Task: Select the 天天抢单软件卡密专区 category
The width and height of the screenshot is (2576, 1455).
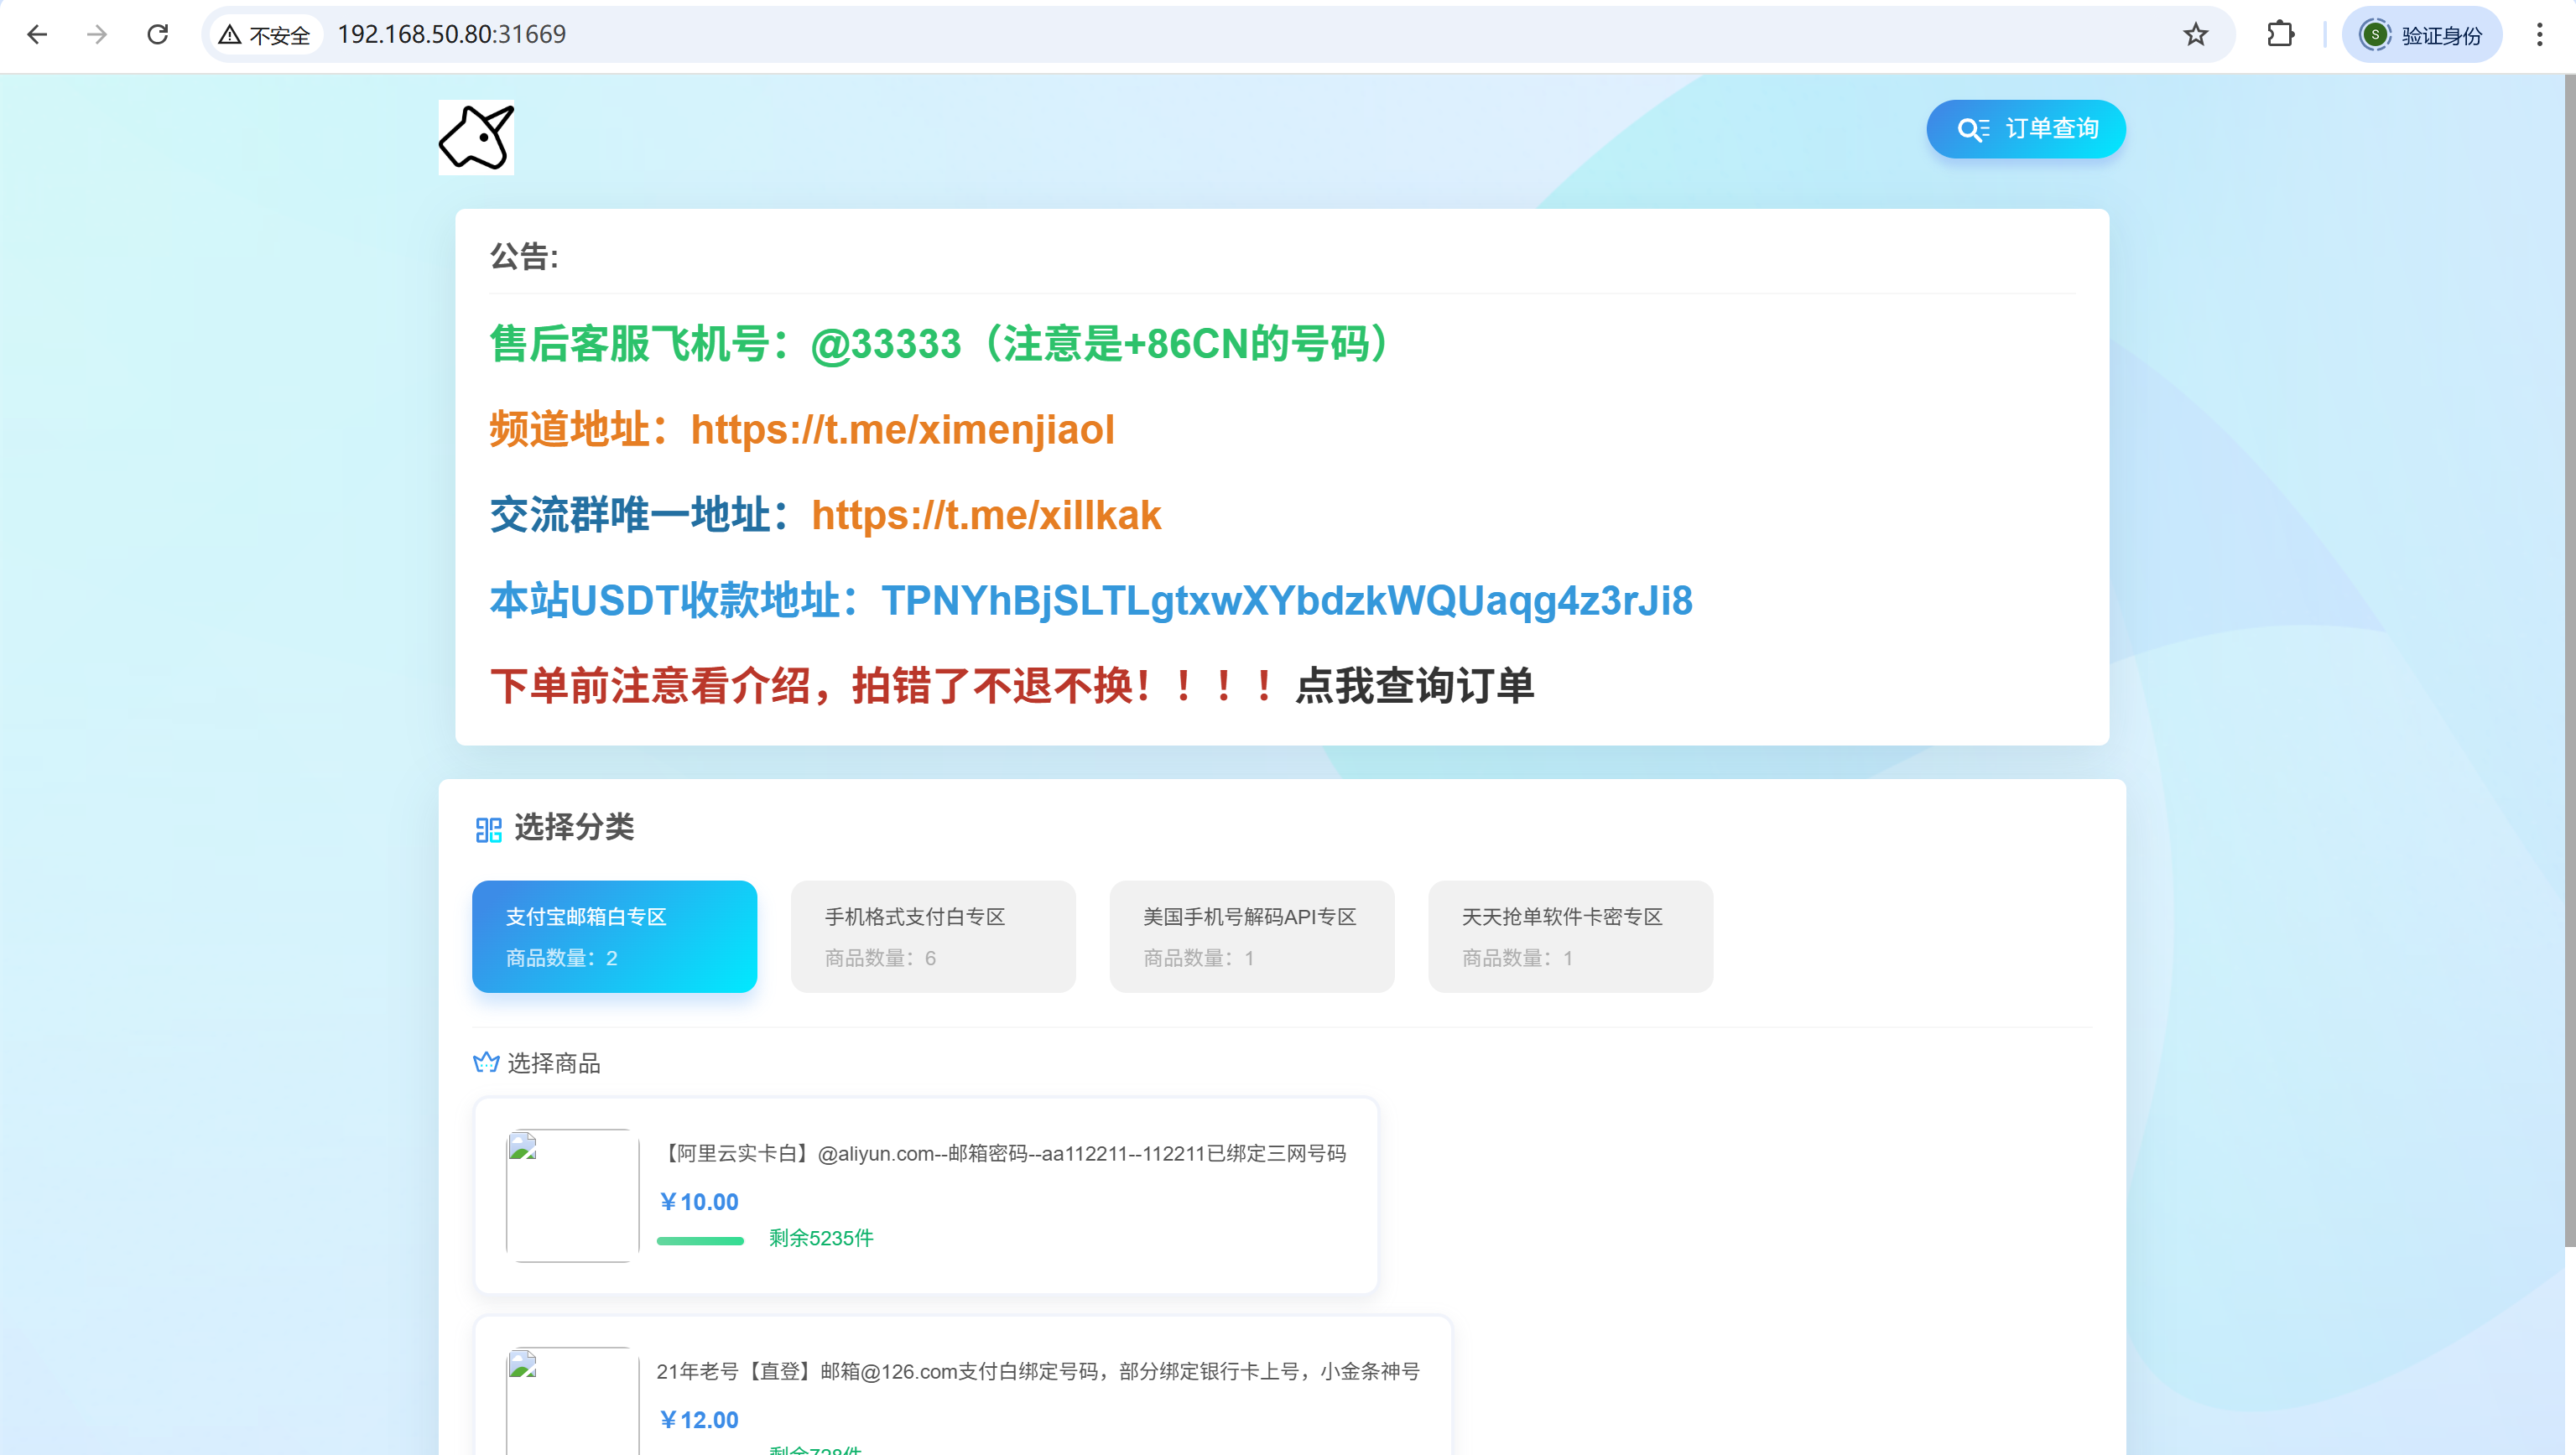Action: tap(1570, 936)
